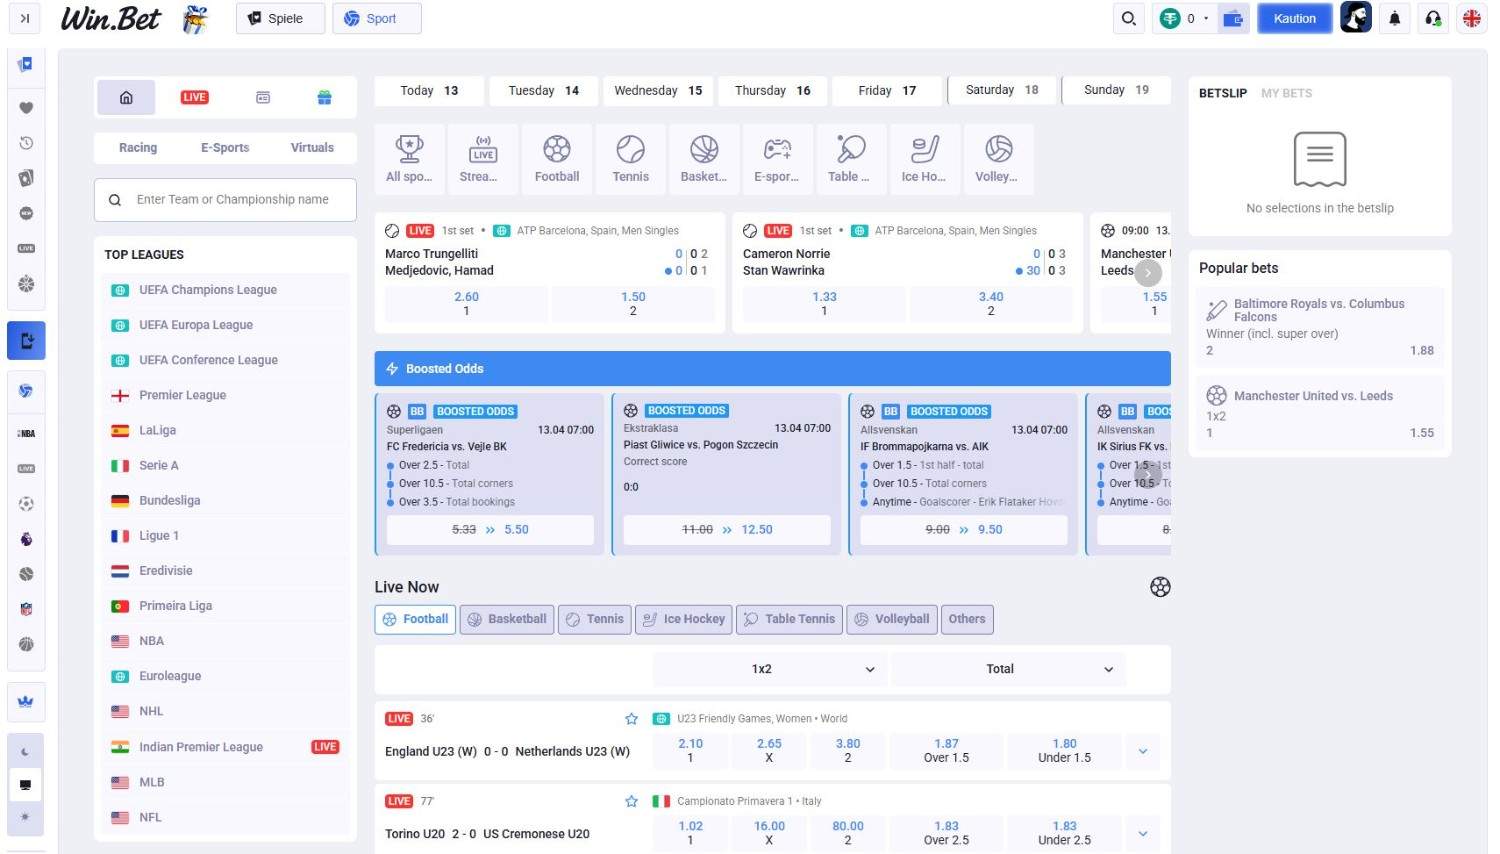
Task: Click the wallet icon in header
Action: (1234, 18)
